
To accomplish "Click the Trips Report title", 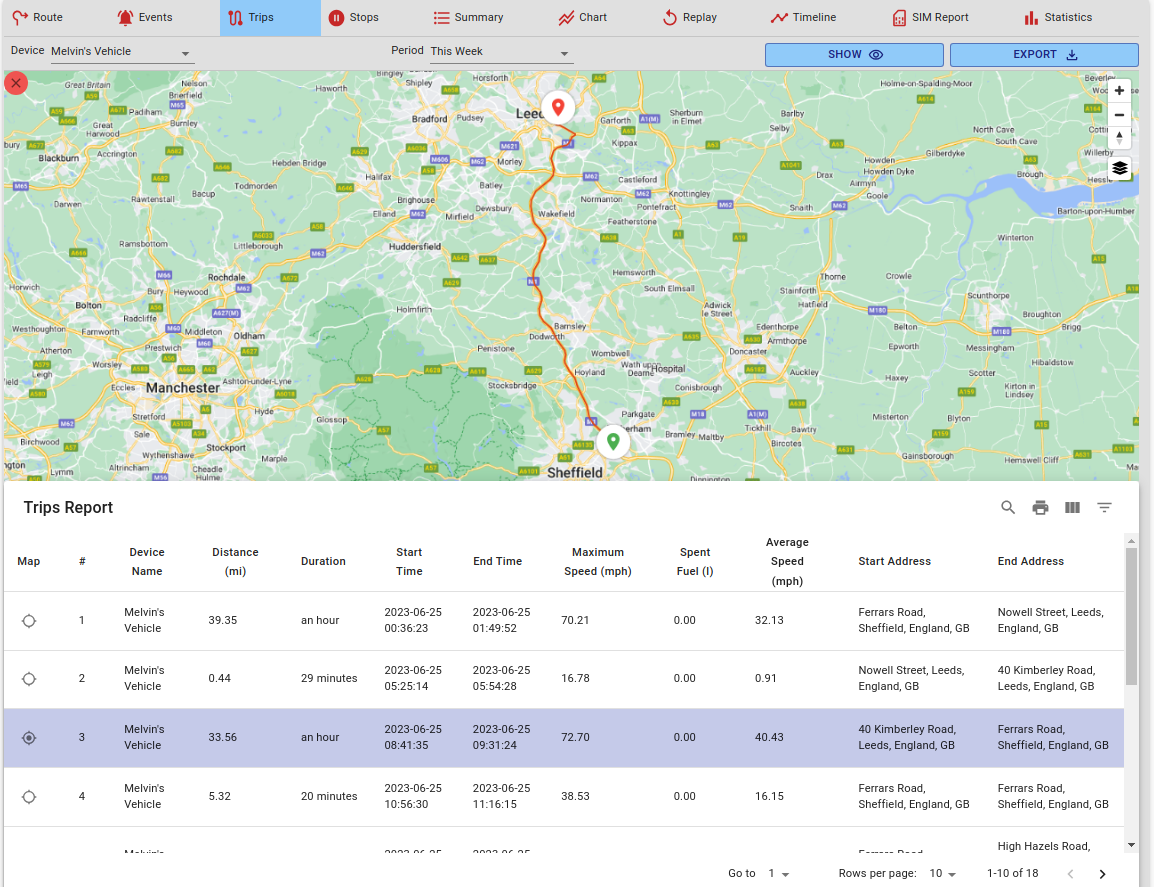I will (x=68, y=507).
